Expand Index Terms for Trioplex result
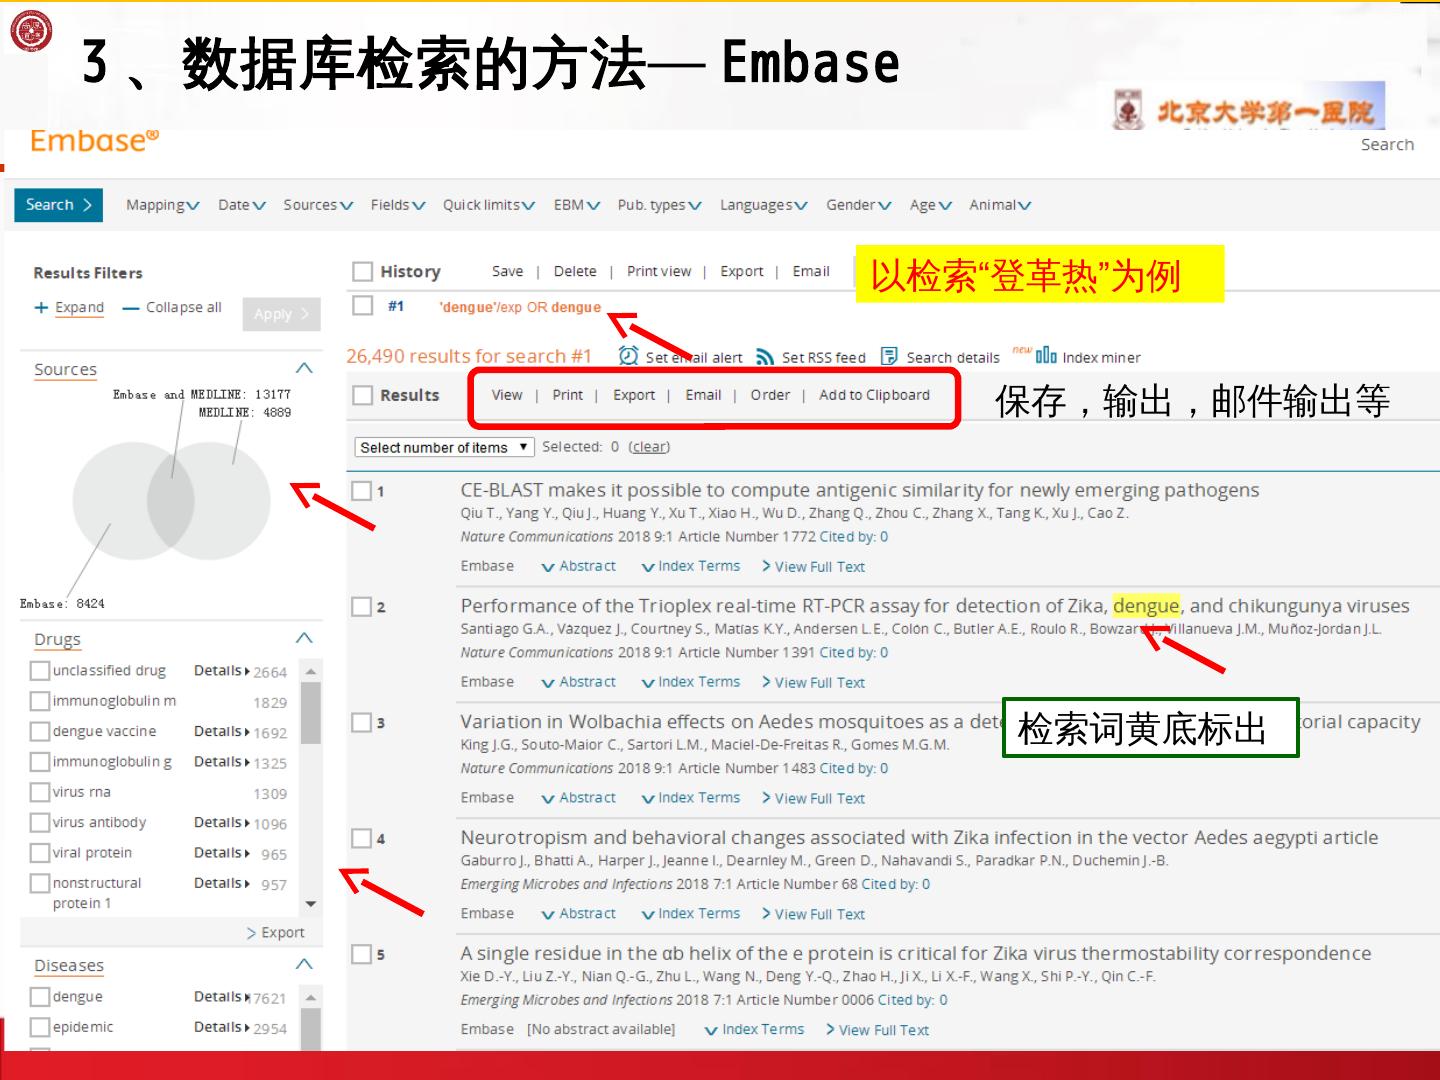Viewport: 1440px width, 1080px height. [x=691, y=682]
